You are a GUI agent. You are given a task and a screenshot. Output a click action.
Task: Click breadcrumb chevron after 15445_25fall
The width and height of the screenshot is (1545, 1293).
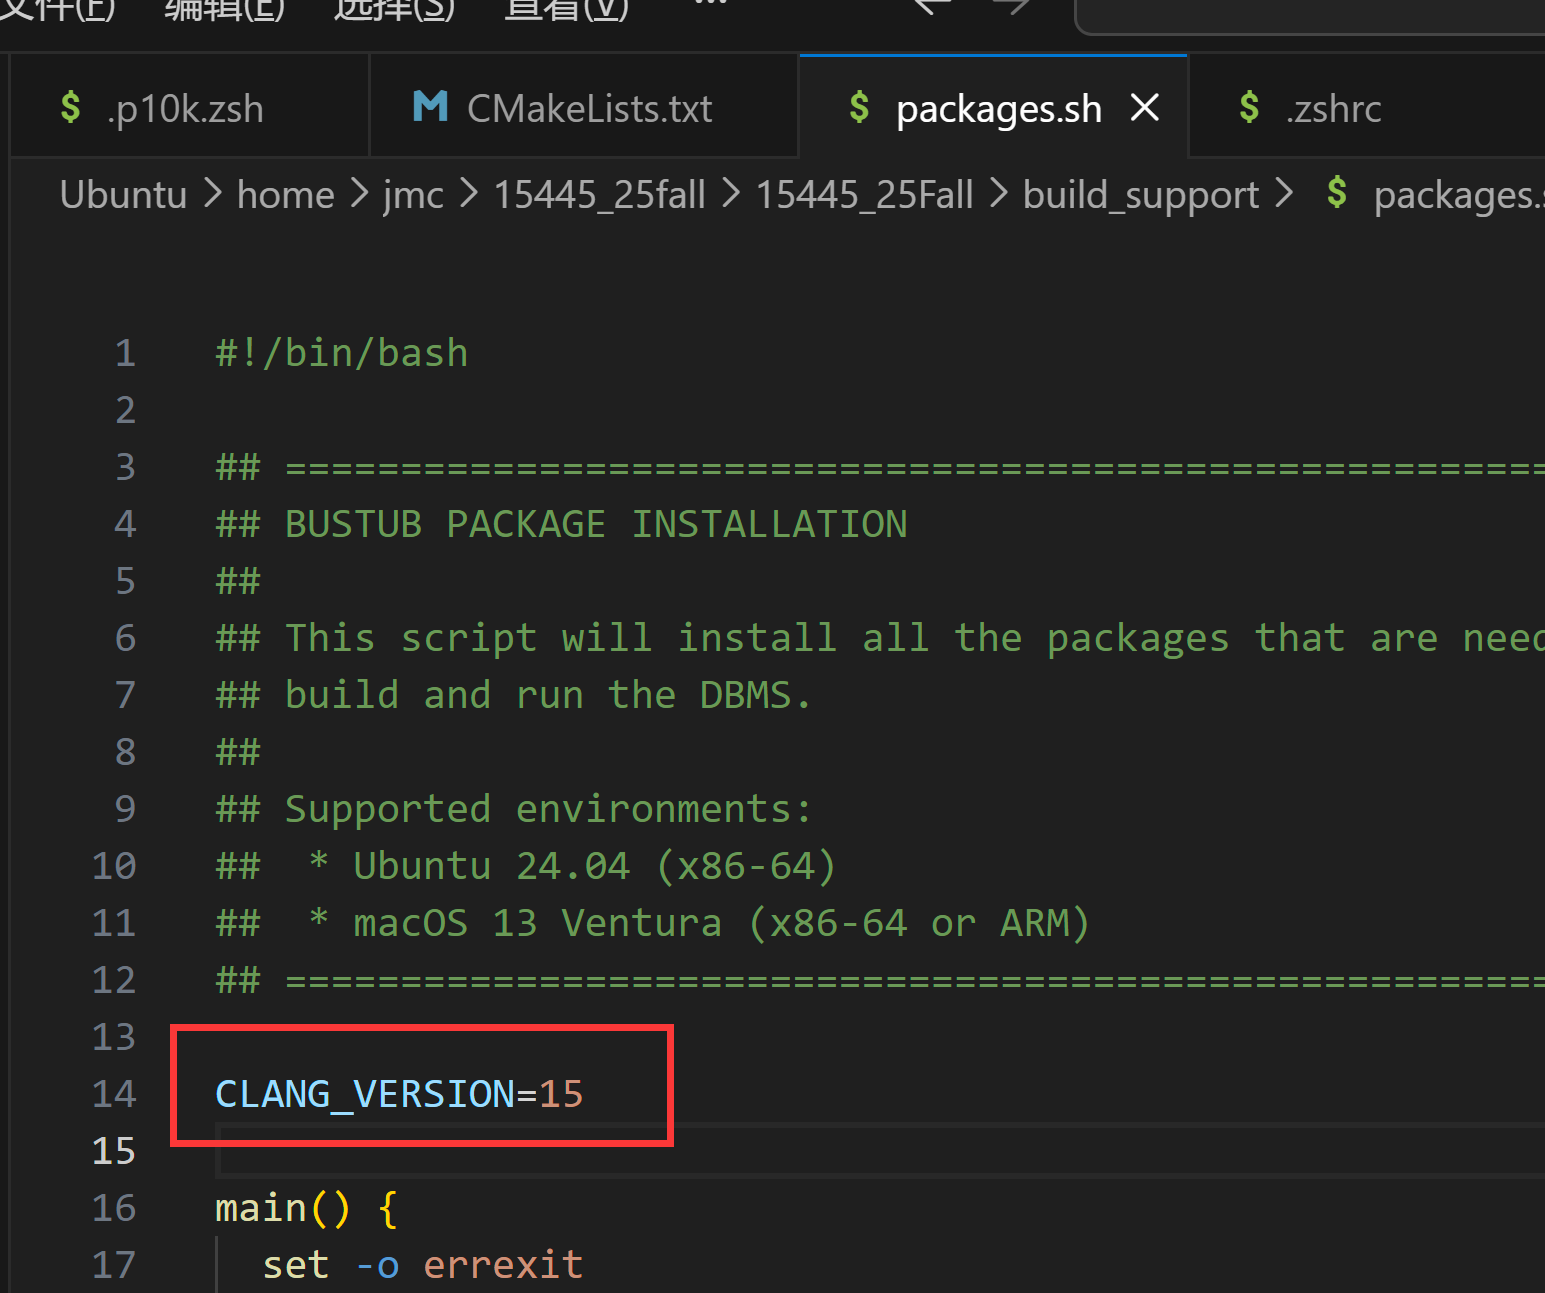731,193
